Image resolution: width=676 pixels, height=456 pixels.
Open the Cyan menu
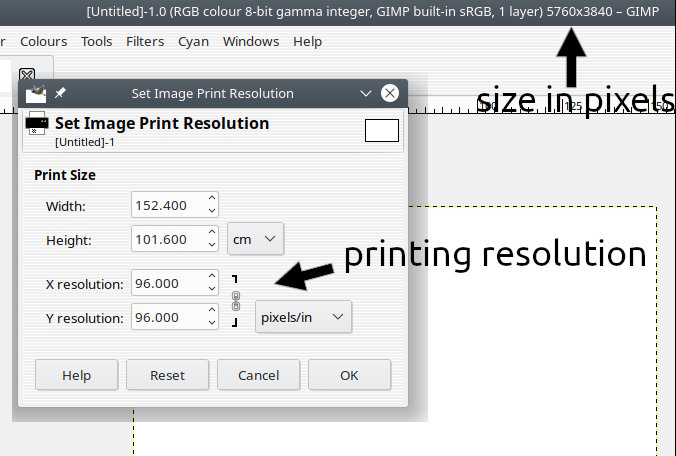pos(193,41)
